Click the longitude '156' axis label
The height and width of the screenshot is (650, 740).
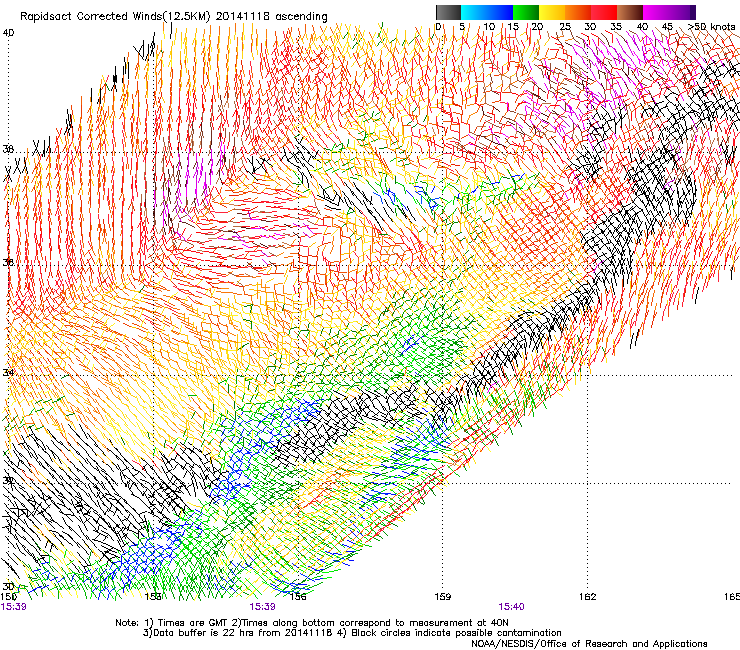click(x=298, y=597)
